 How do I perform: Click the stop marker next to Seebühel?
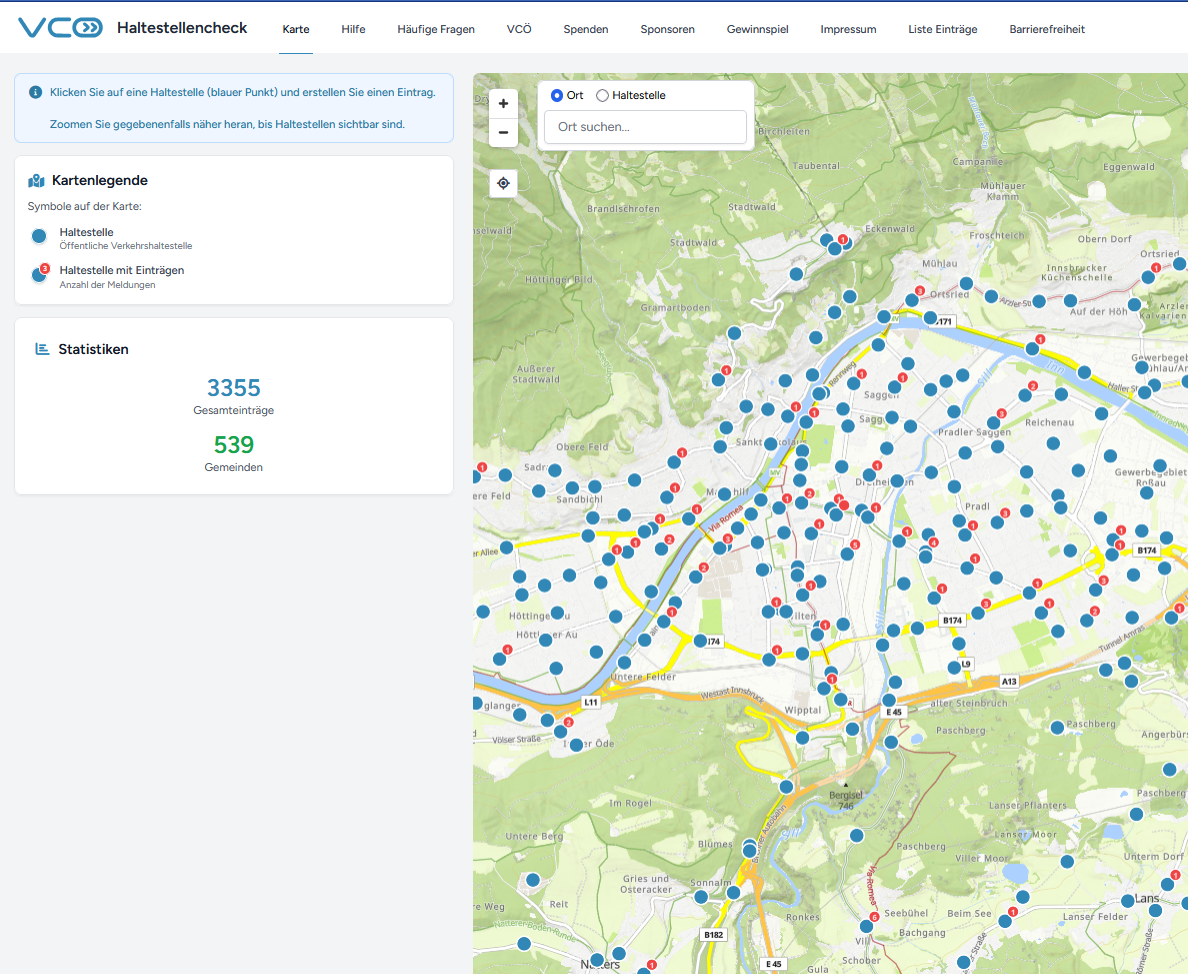tap(866, 926)
